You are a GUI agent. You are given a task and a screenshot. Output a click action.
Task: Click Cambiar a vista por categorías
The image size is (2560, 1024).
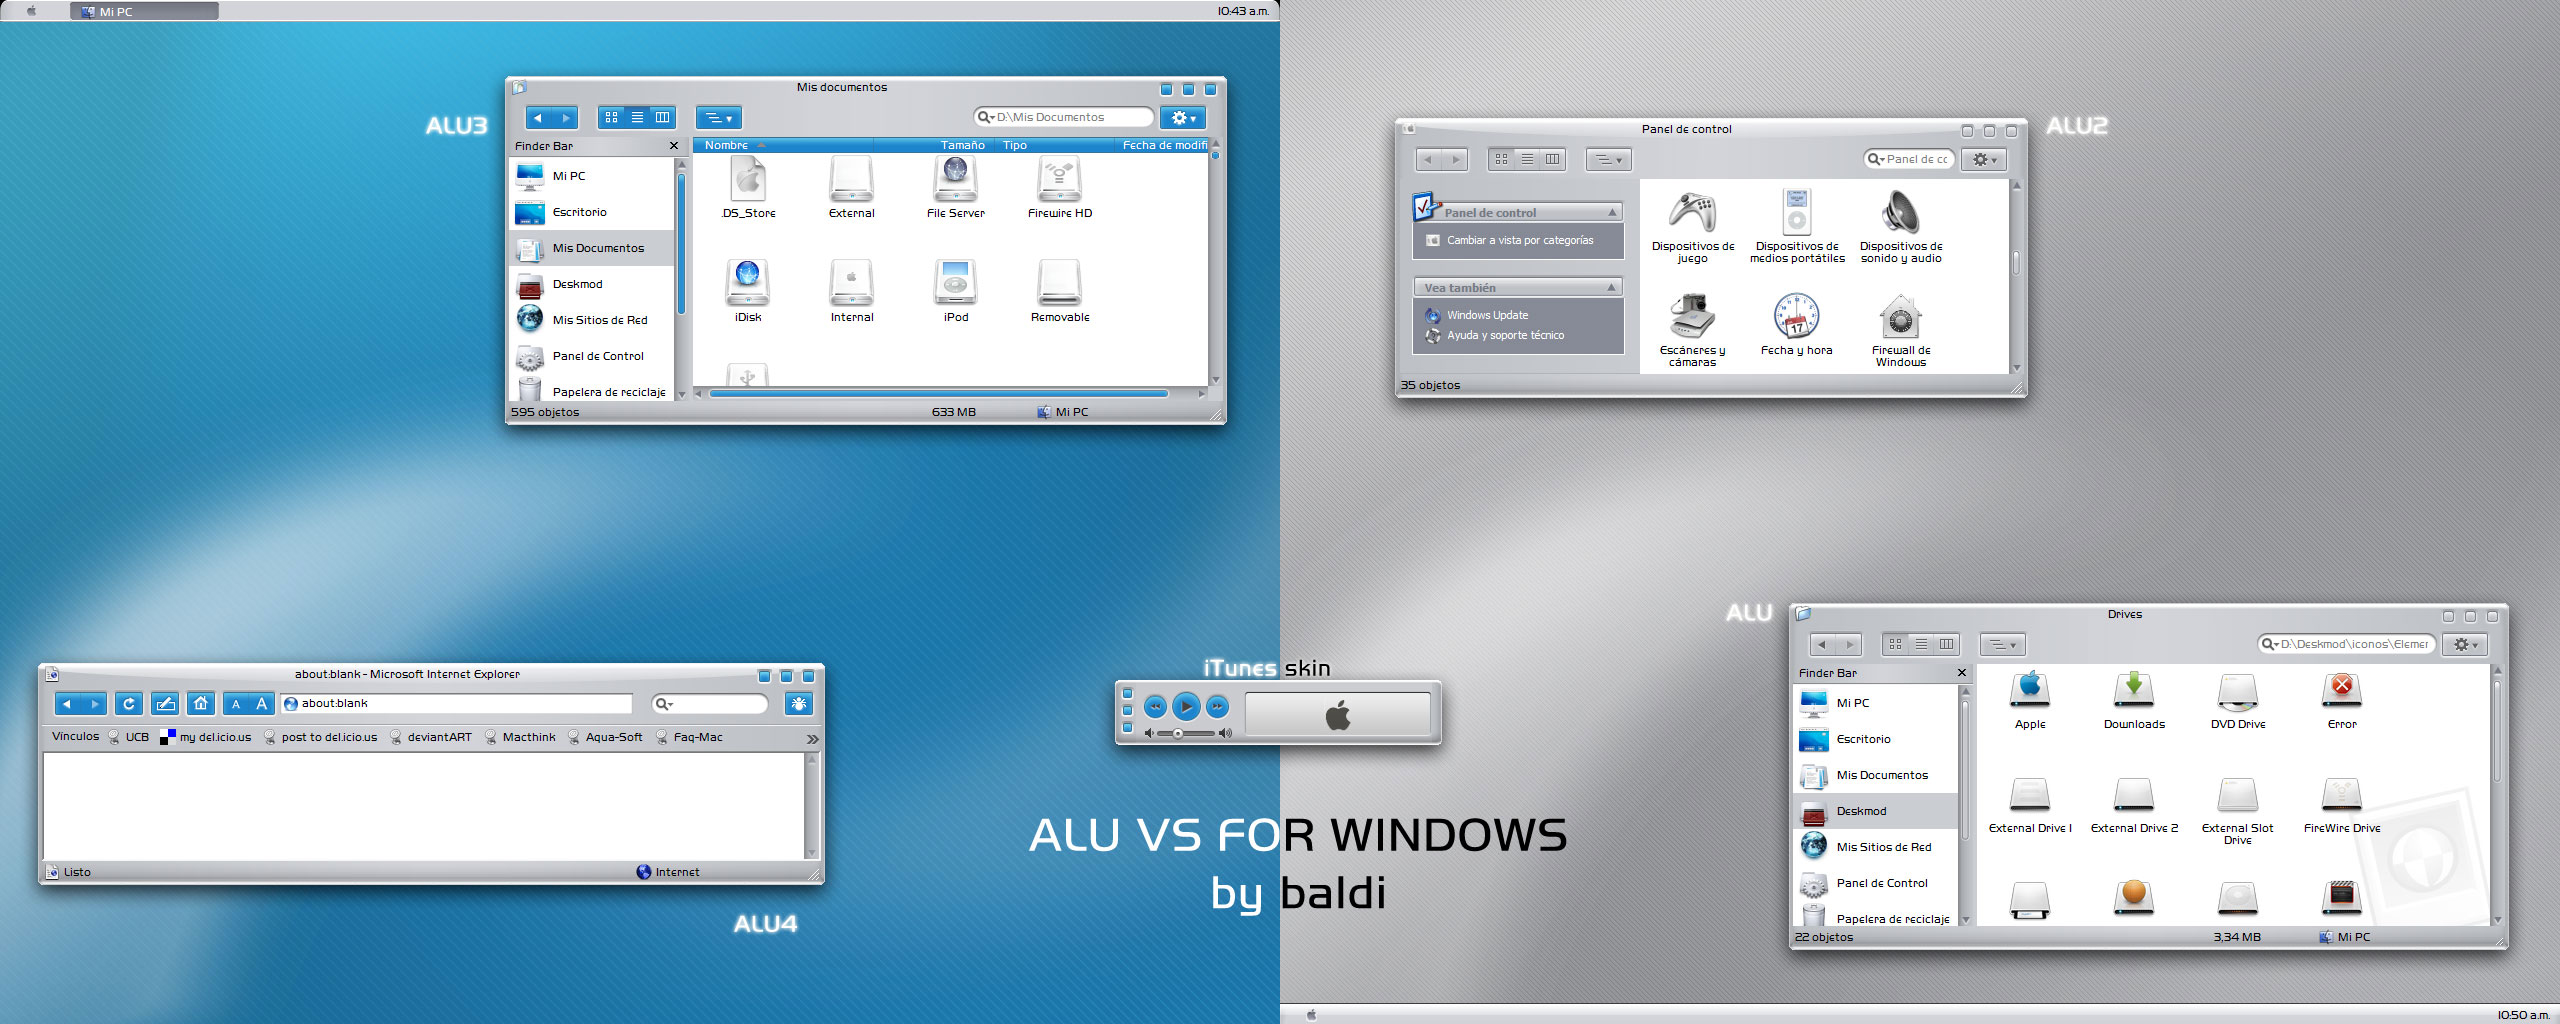(x=1520, y=241)
